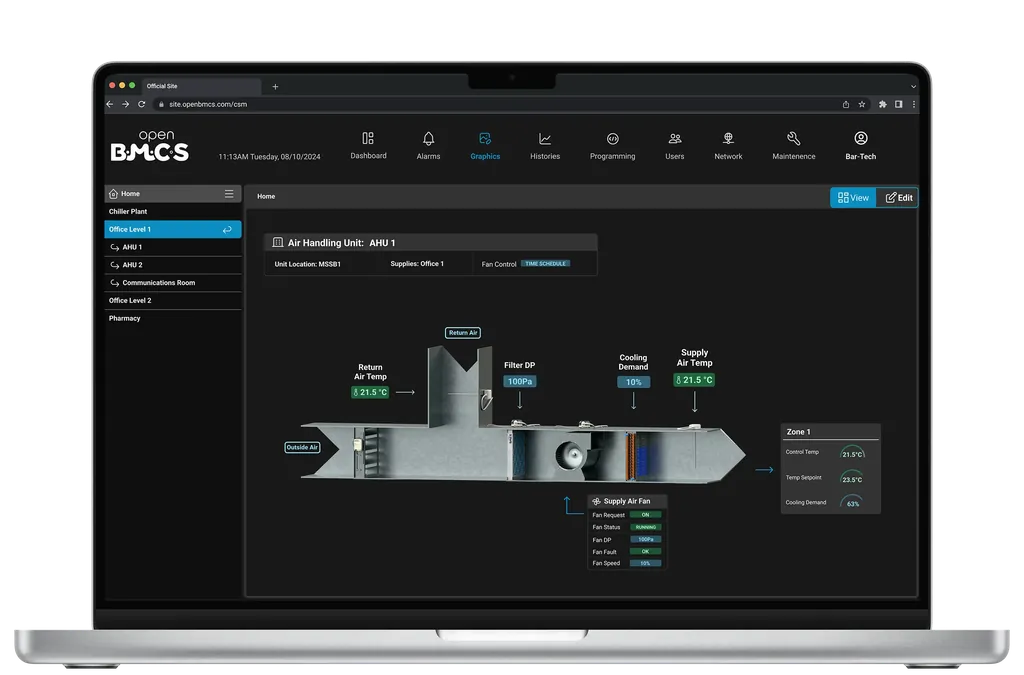
Task: Open the Network section
Action: (x=728, y=146)
